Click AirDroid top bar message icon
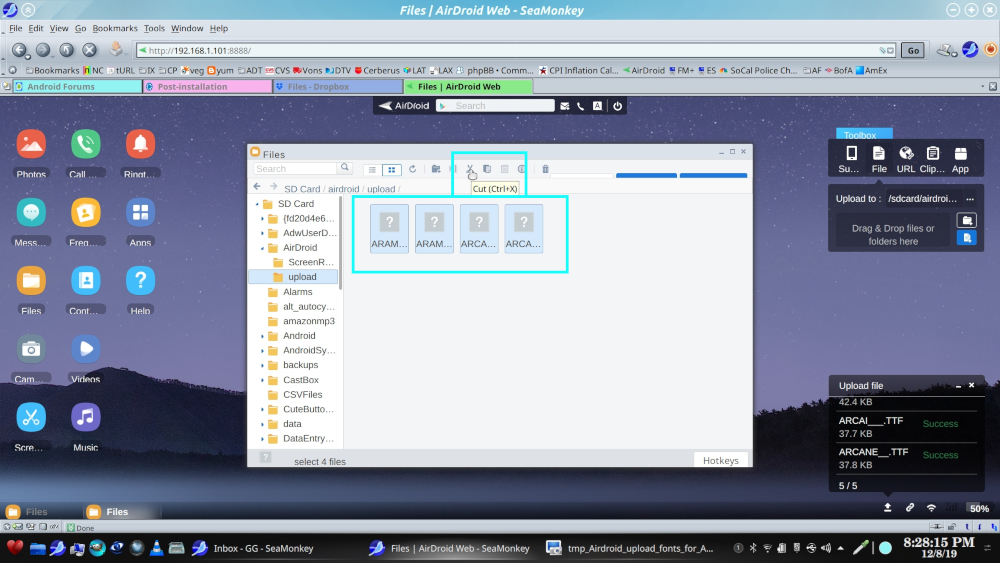The image size is (1000, 563). [x=564, y=106]
